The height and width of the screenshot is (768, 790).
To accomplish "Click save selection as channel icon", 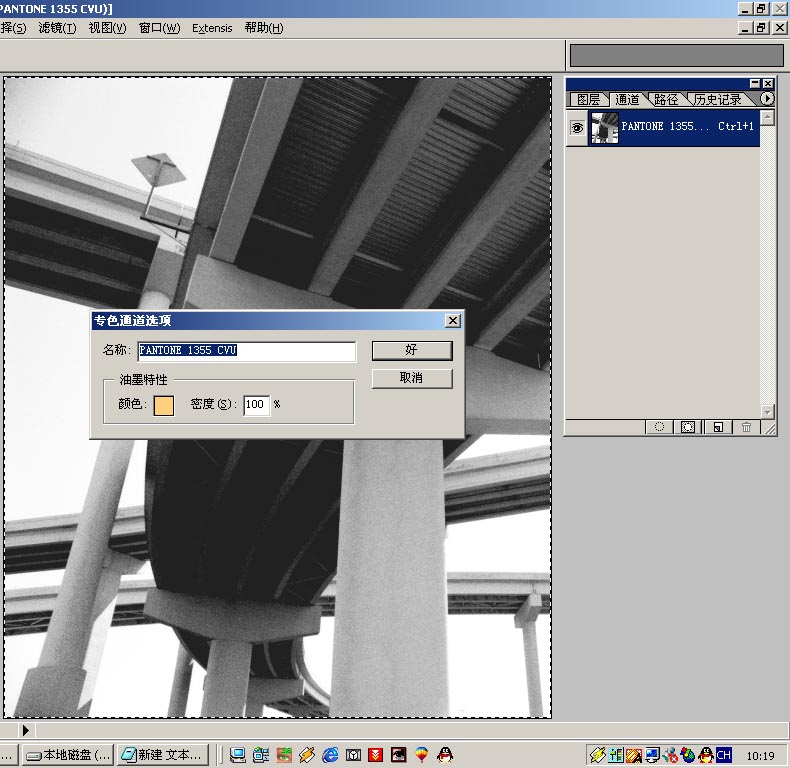I will point(688,427).
